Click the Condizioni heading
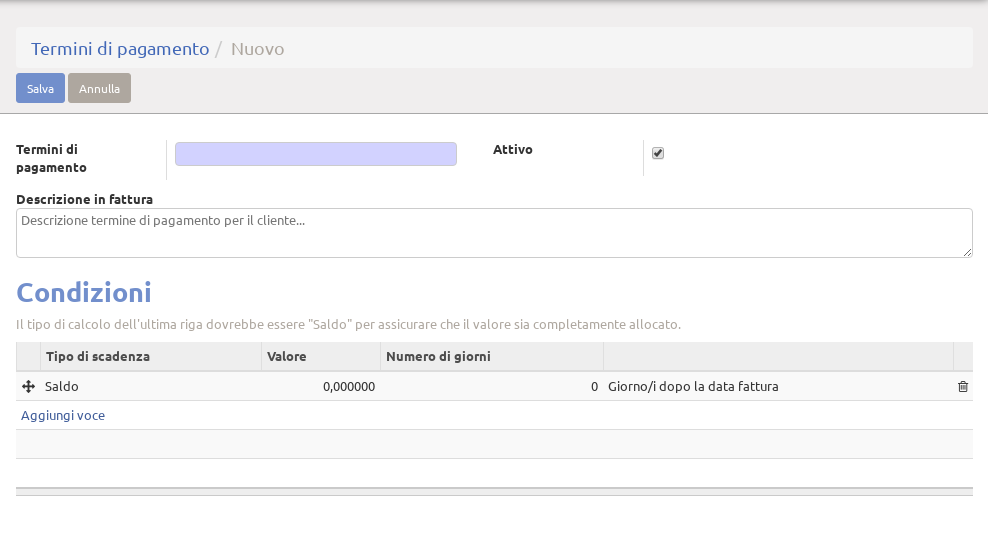Screen dimensions: 988x533 84,292
